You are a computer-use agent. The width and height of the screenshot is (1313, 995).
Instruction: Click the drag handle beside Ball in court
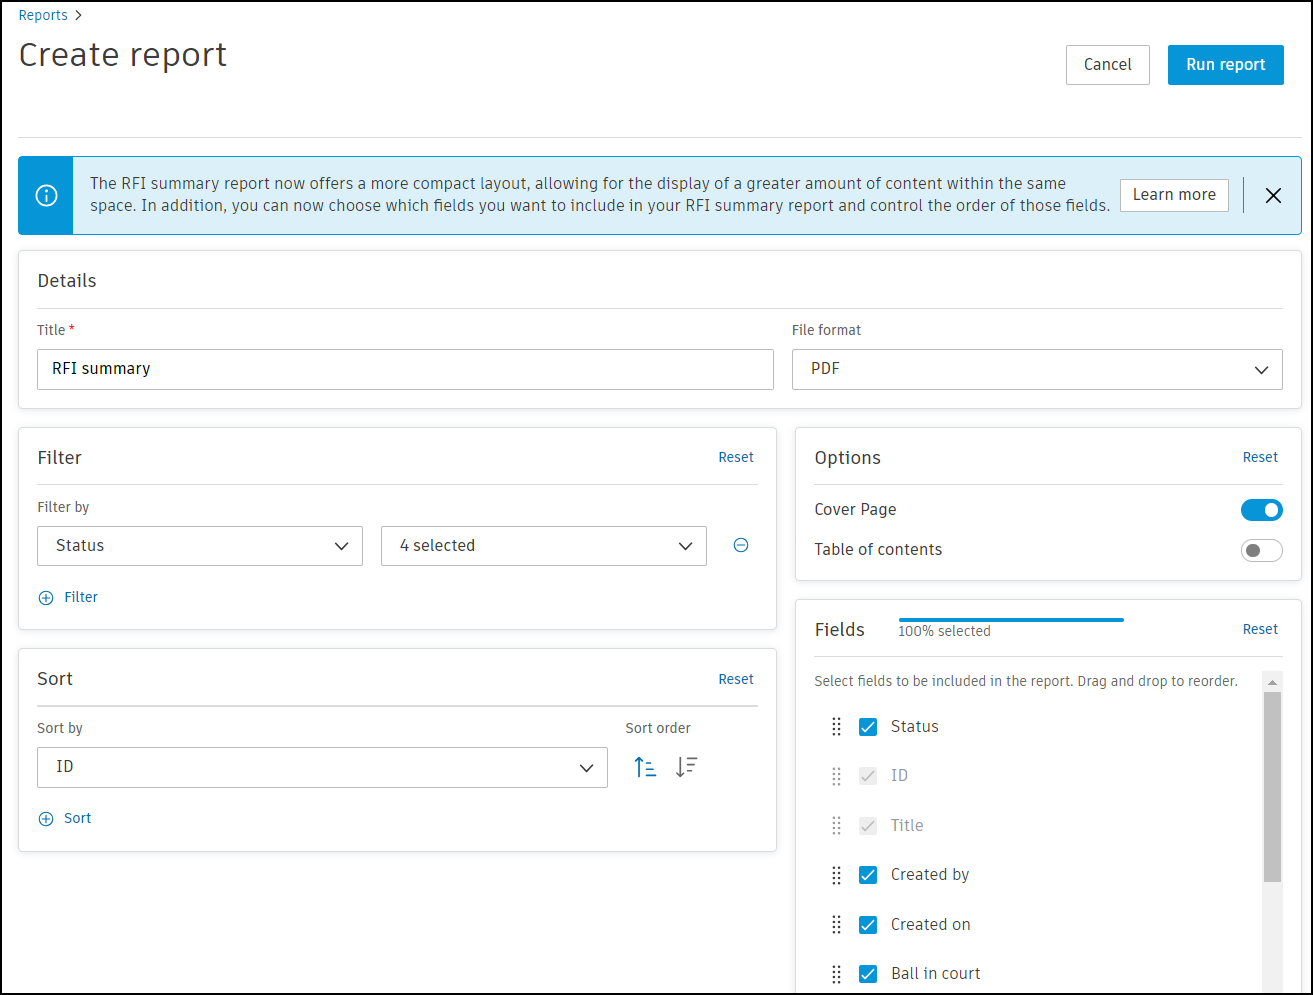tap(837, 974)
